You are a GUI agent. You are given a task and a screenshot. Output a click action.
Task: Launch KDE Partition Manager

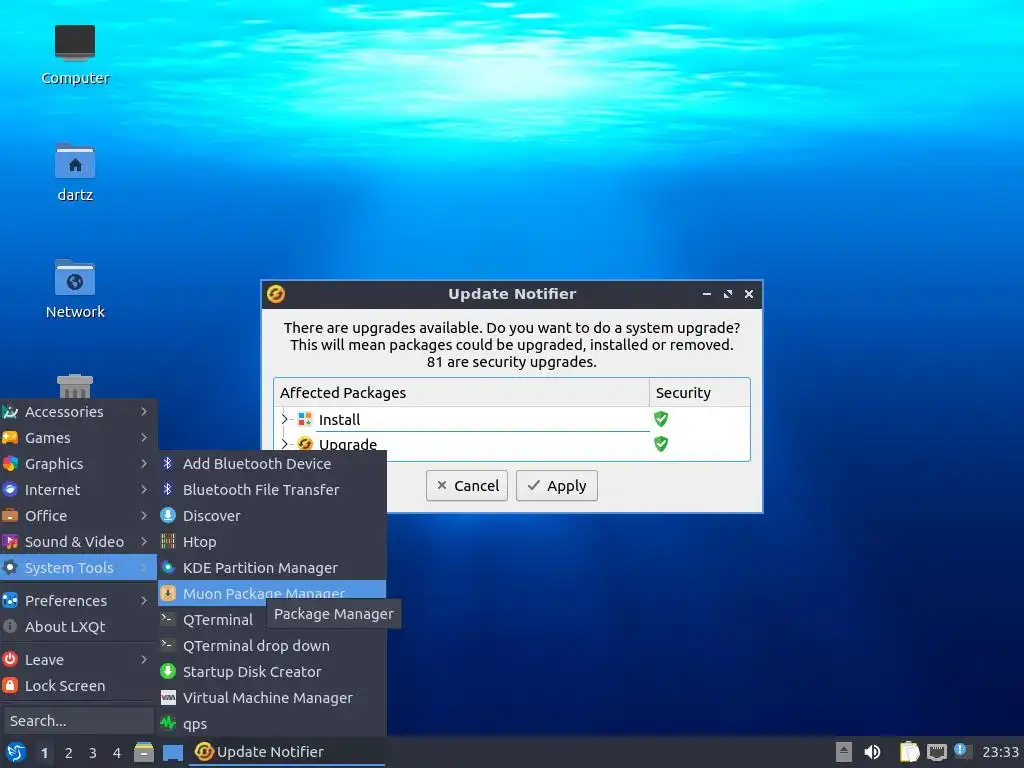click(272, 568)
